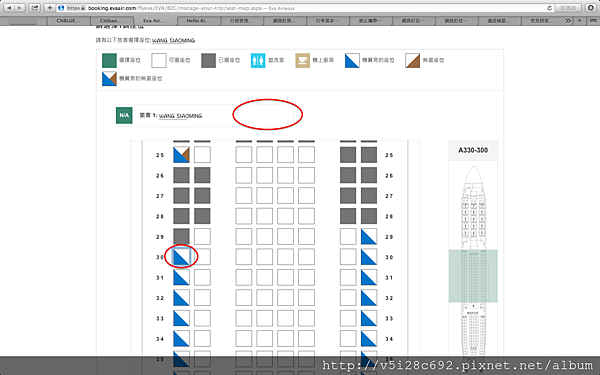Choose the blue wing seat at left of row 32
600x375 pixels.
tap(181, 298)
